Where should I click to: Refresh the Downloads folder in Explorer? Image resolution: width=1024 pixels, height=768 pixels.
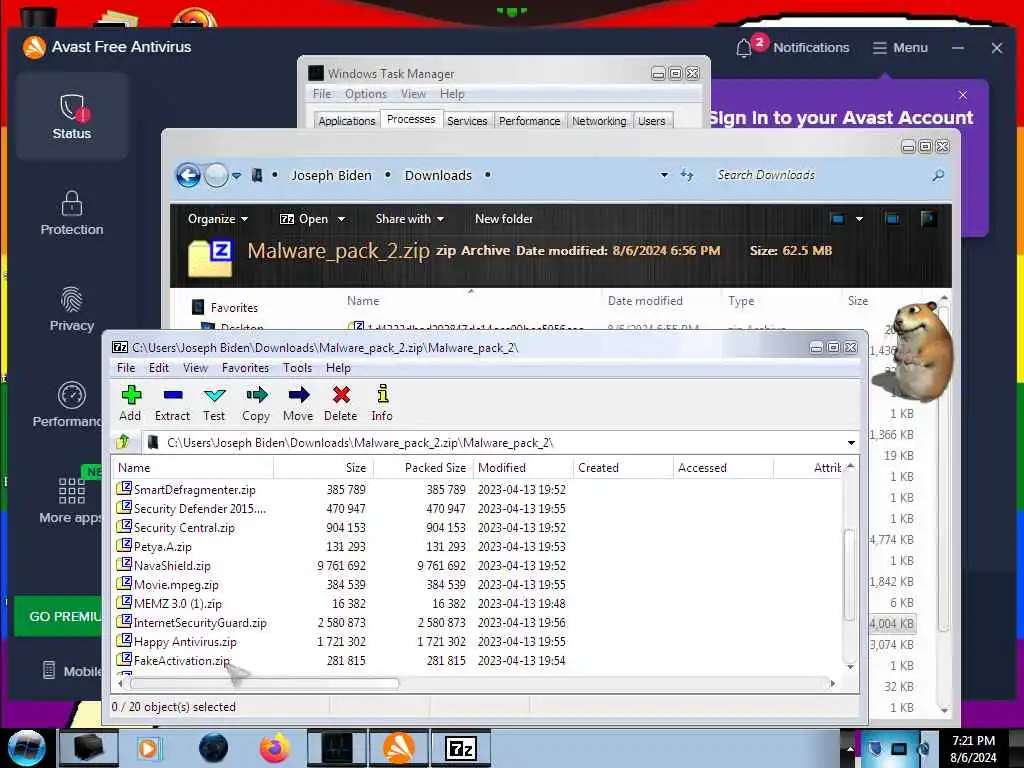coord(687,175)
